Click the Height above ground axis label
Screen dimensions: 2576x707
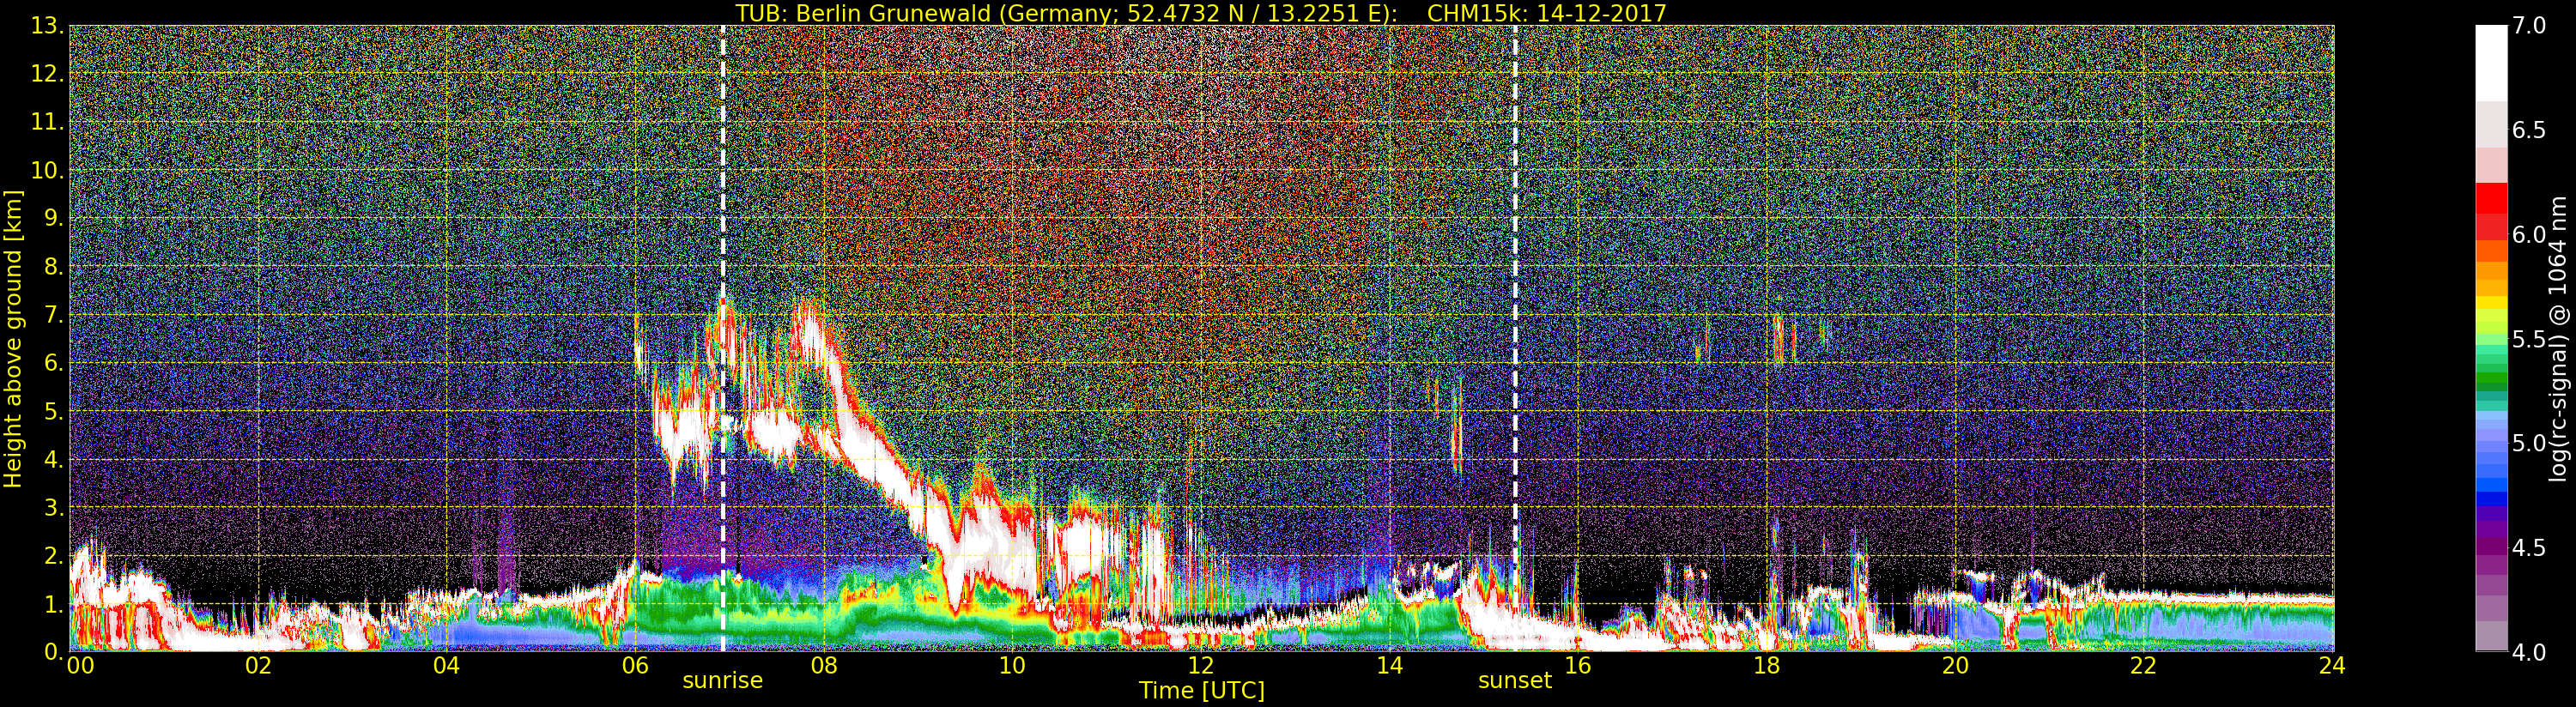click(13, 338)
